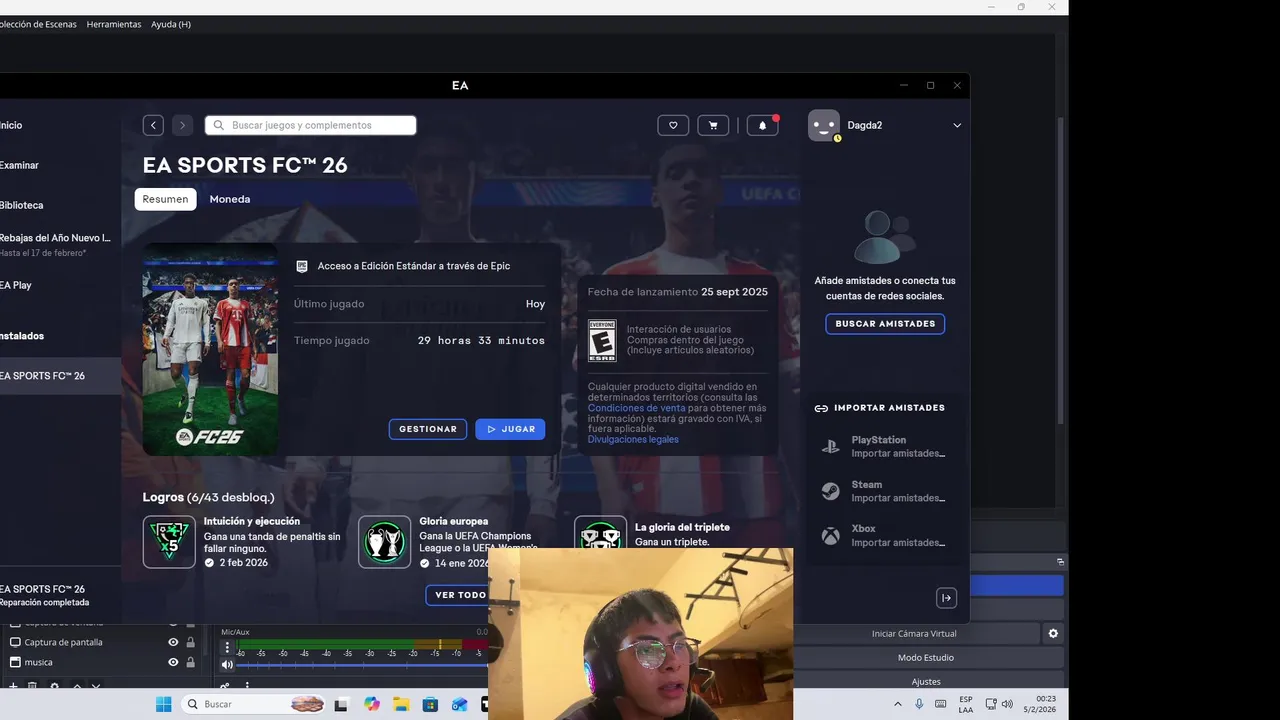Open Copilot from the taskbar

tap(372, 704)
